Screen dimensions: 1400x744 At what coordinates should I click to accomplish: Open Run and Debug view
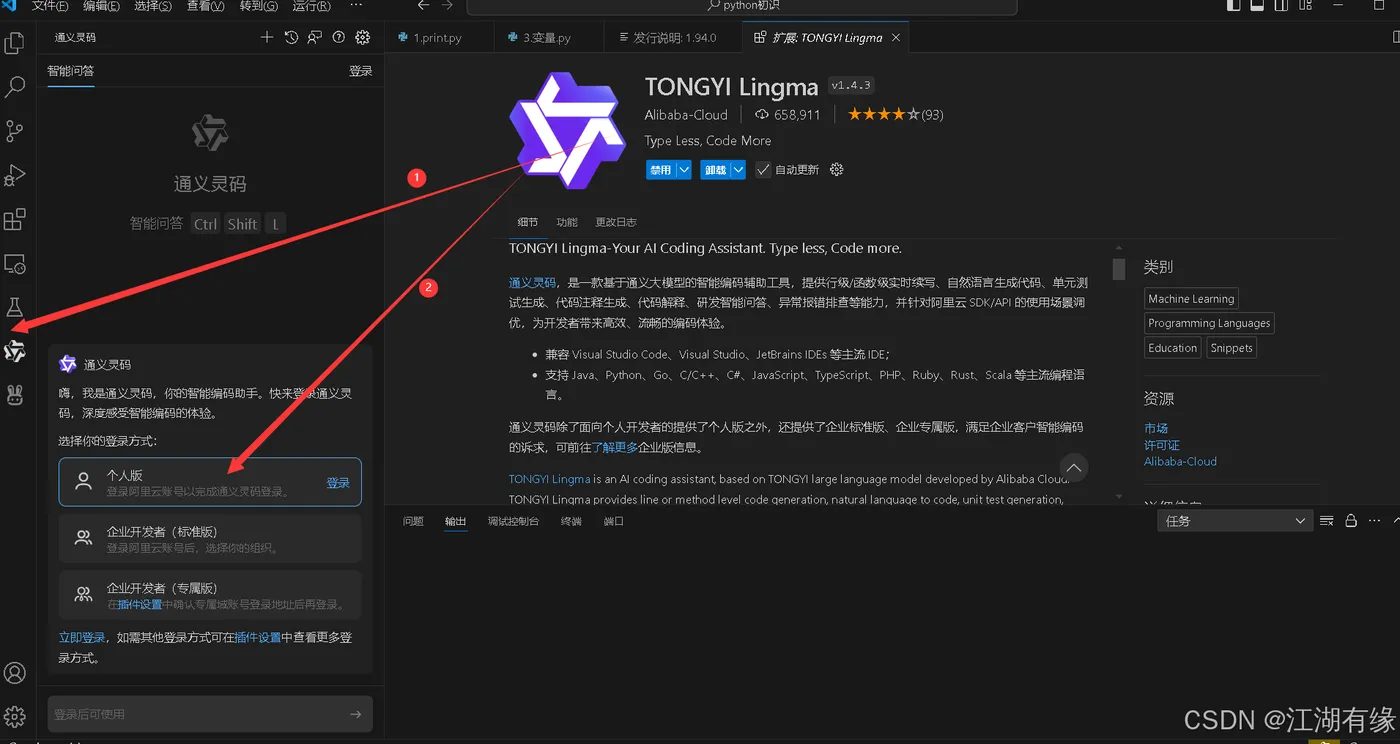pyautogui.click(x=15, y=175)
